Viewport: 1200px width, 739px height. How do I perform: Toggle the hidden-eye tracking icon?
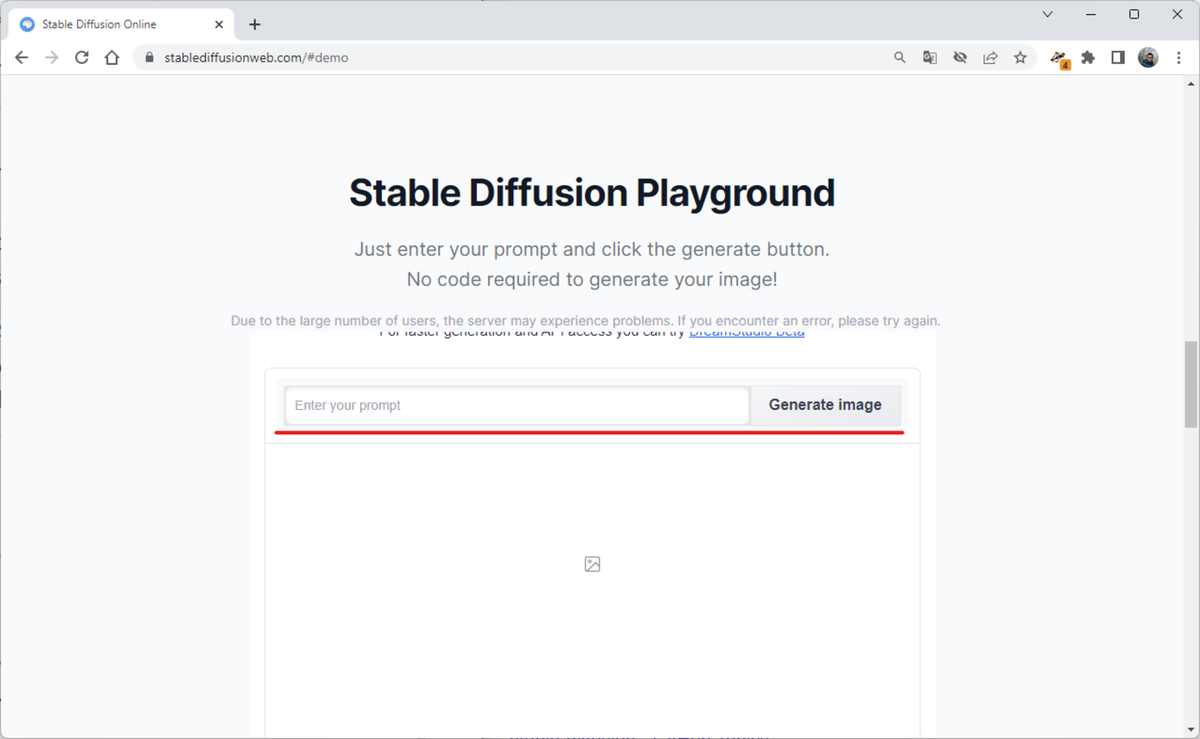click(960, 57)
